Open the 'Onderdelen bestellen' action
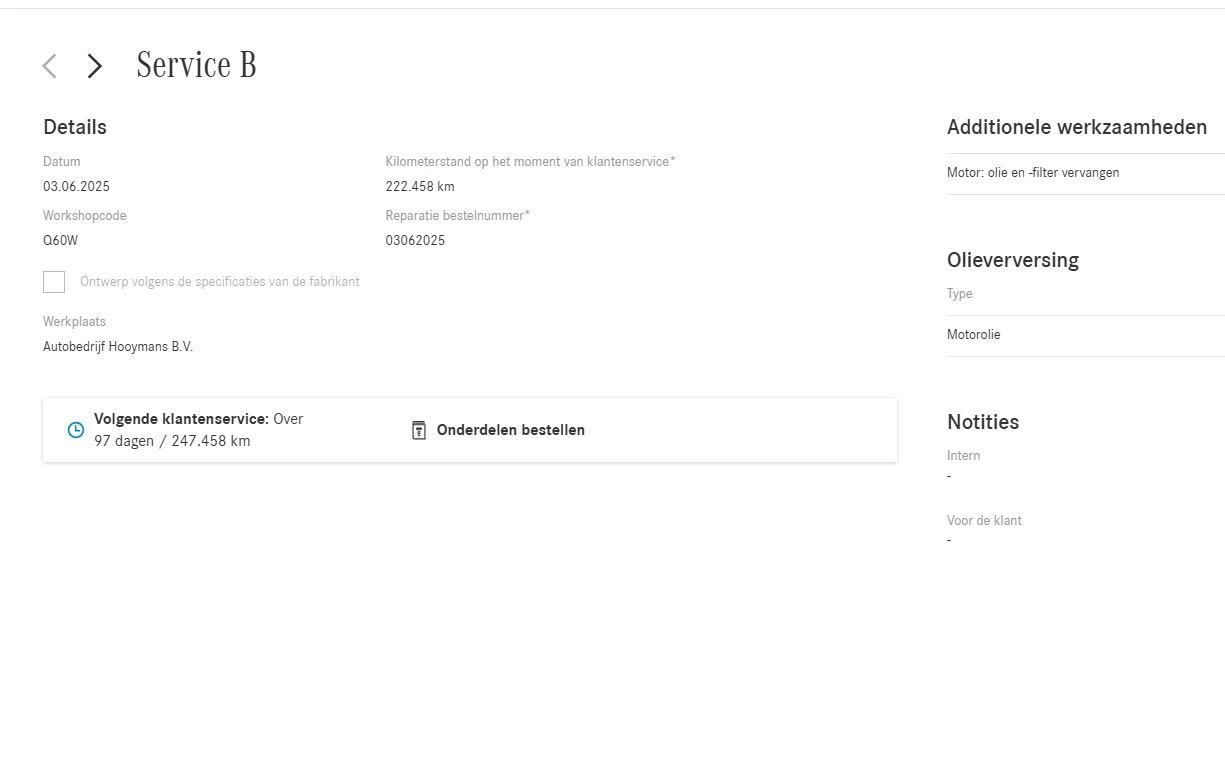The height and width of the screenshot is (782, 1225). pyautogui.click(x=510, y=430)
